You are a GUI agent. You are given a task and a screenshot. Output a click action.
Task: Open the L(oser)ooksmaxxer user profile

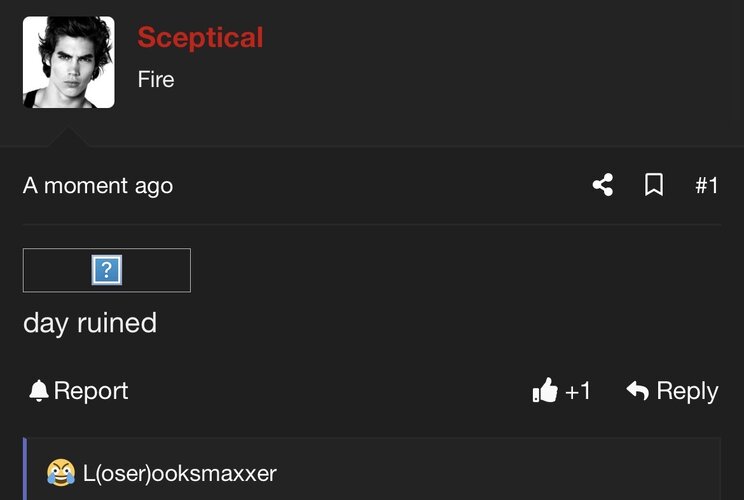pos(179,473)
